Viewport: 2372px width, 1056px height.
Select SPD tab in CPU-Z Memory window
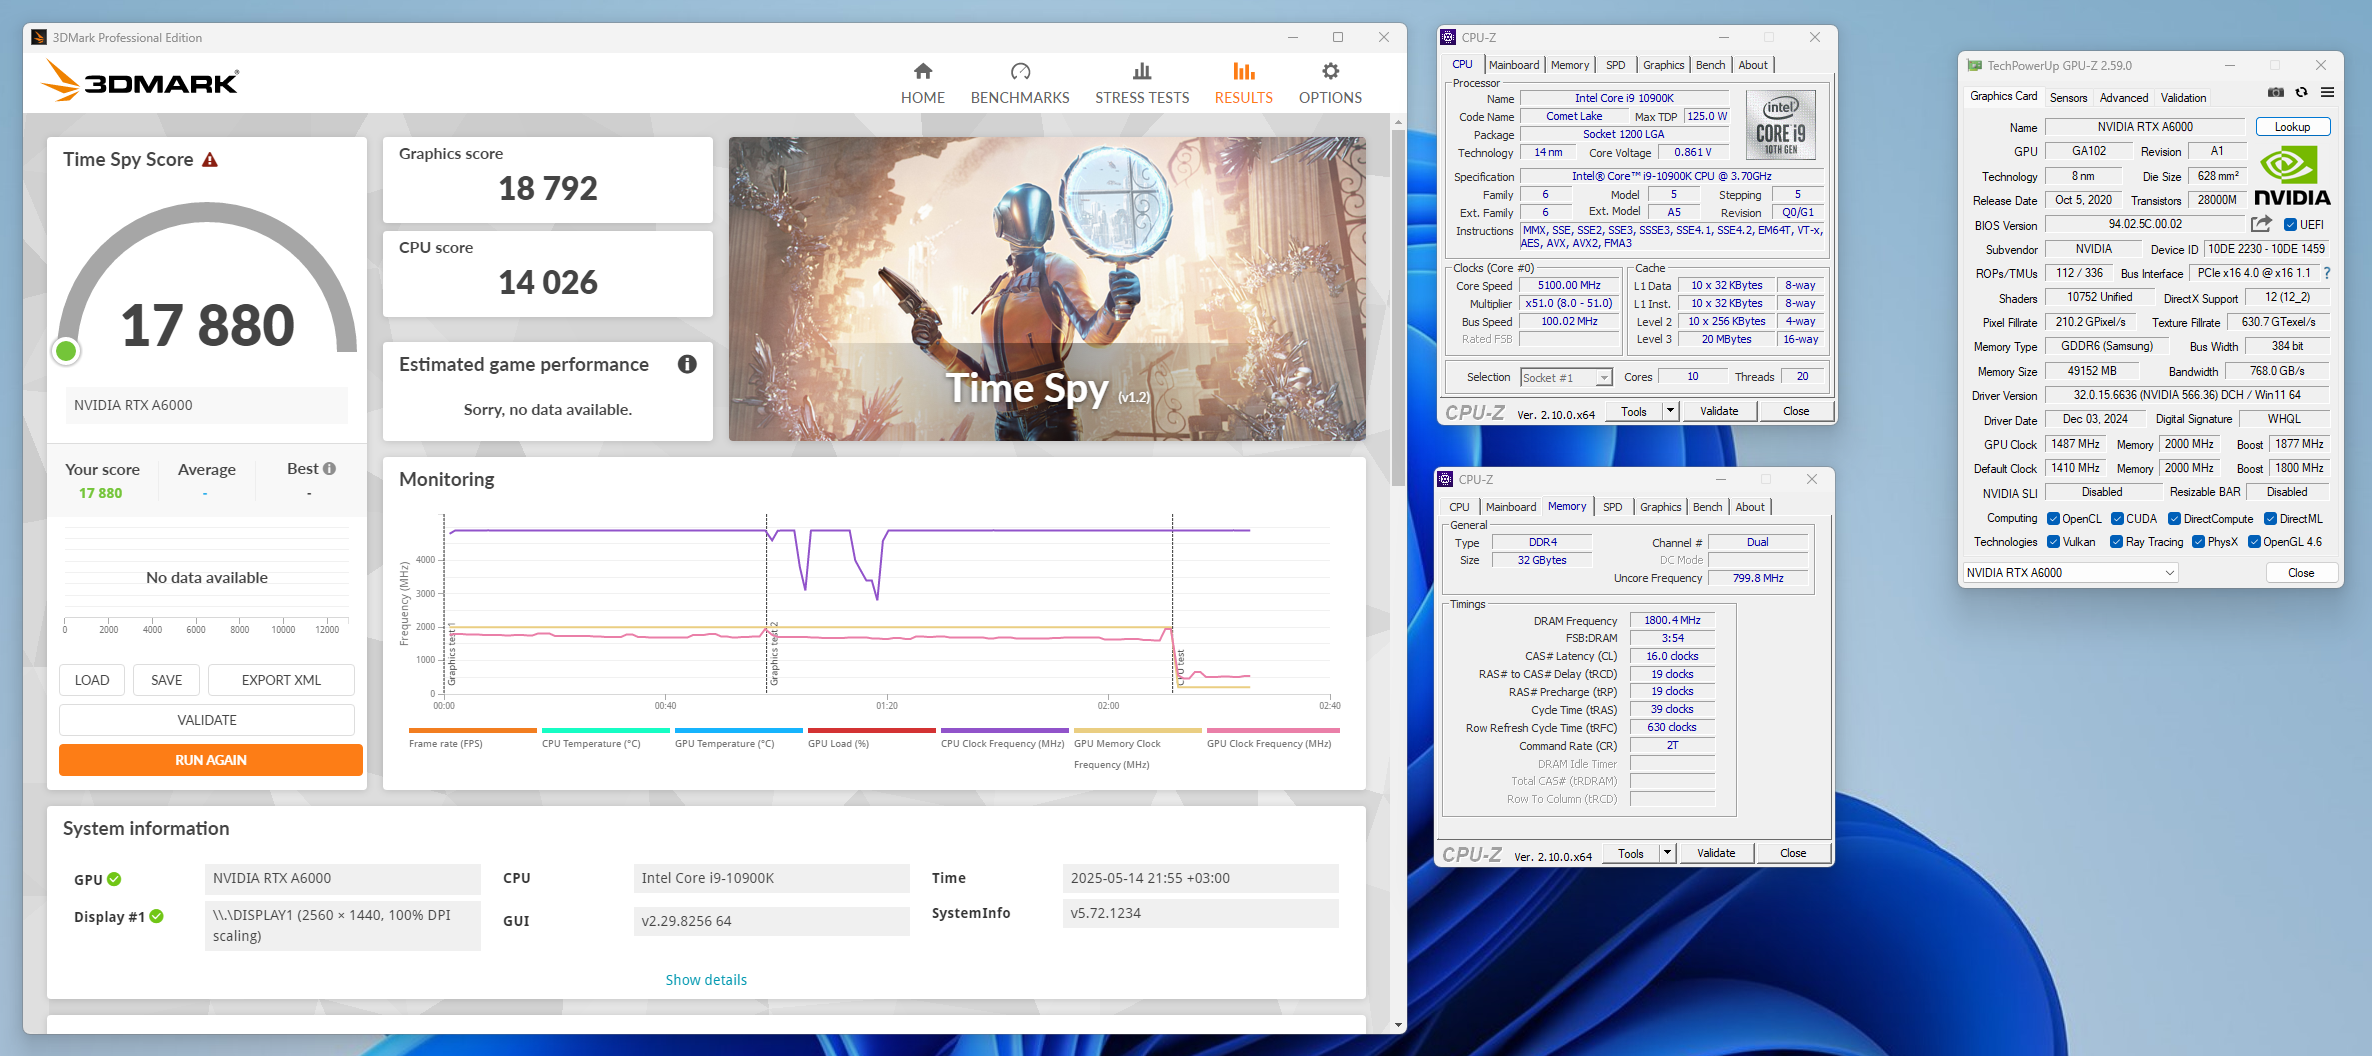(1612, 507)
